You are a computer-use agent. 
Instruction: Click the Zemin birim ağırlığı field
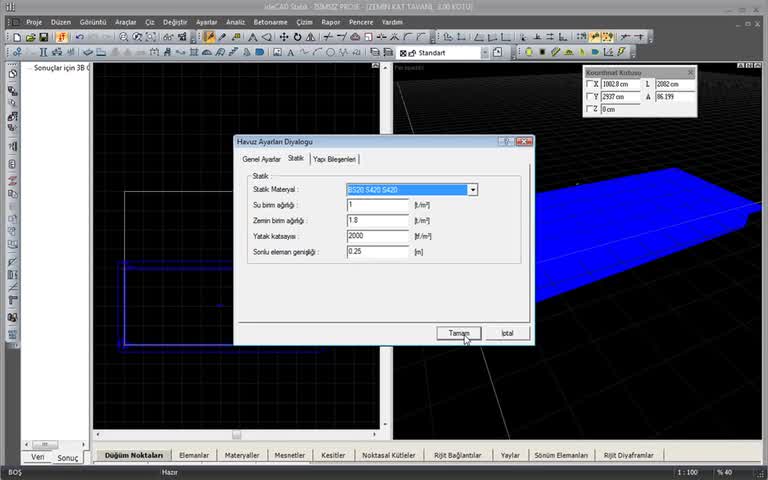[378, 220]
